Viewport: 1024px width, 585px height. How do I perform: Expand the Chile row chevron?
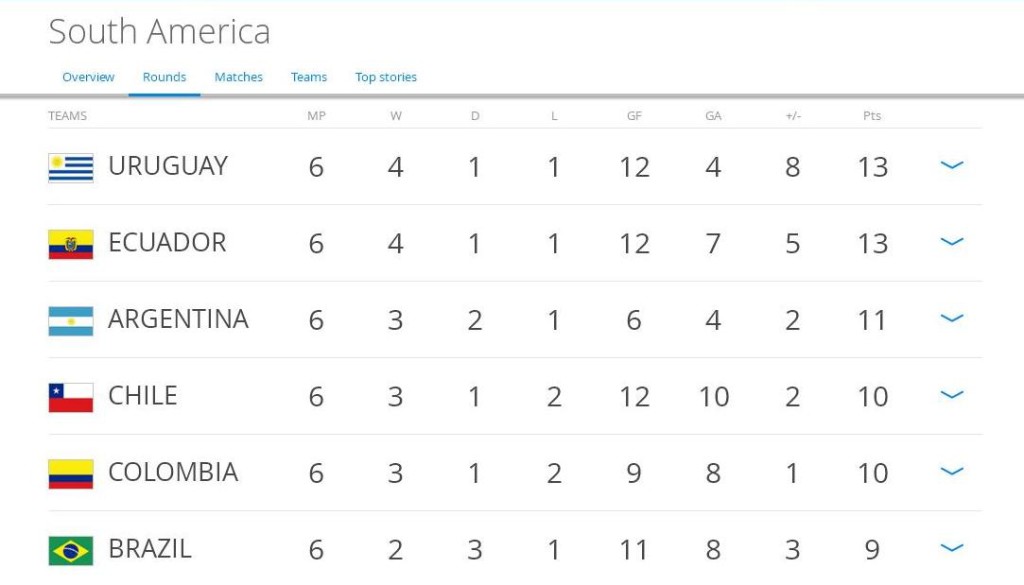(x=952, y=395)
